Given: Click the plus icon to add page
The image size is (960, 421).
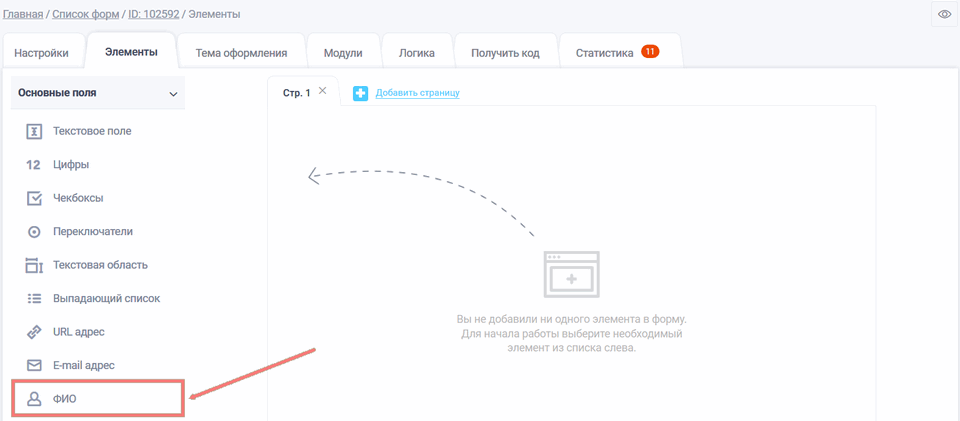Looking at the screenshot, I should [x=360, y=93].
